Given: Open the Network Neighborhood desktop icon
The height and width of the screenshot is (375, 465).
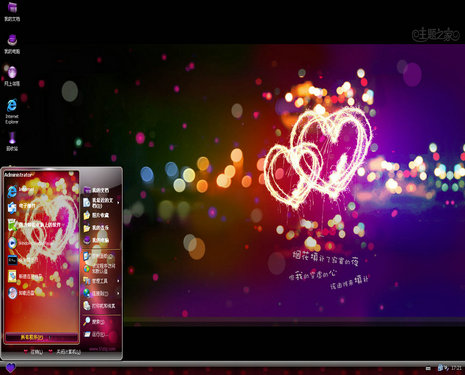Looking at the screenshot, I should 12,76.
